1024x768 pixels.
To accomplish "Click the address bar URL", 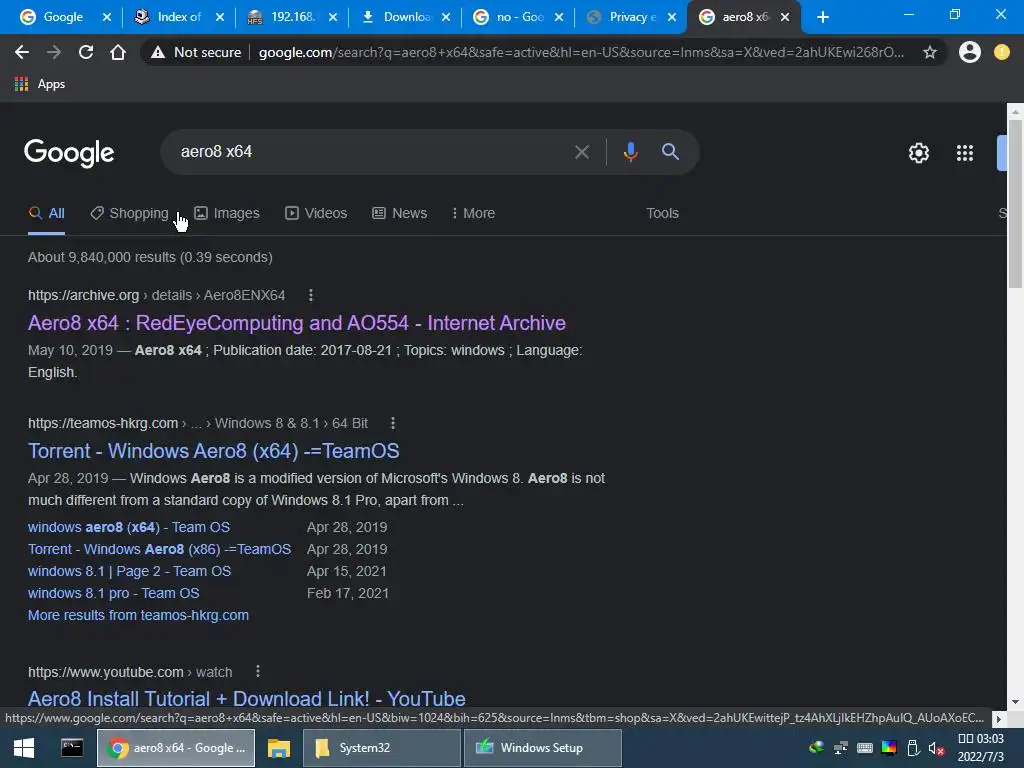I will point(581,52).
